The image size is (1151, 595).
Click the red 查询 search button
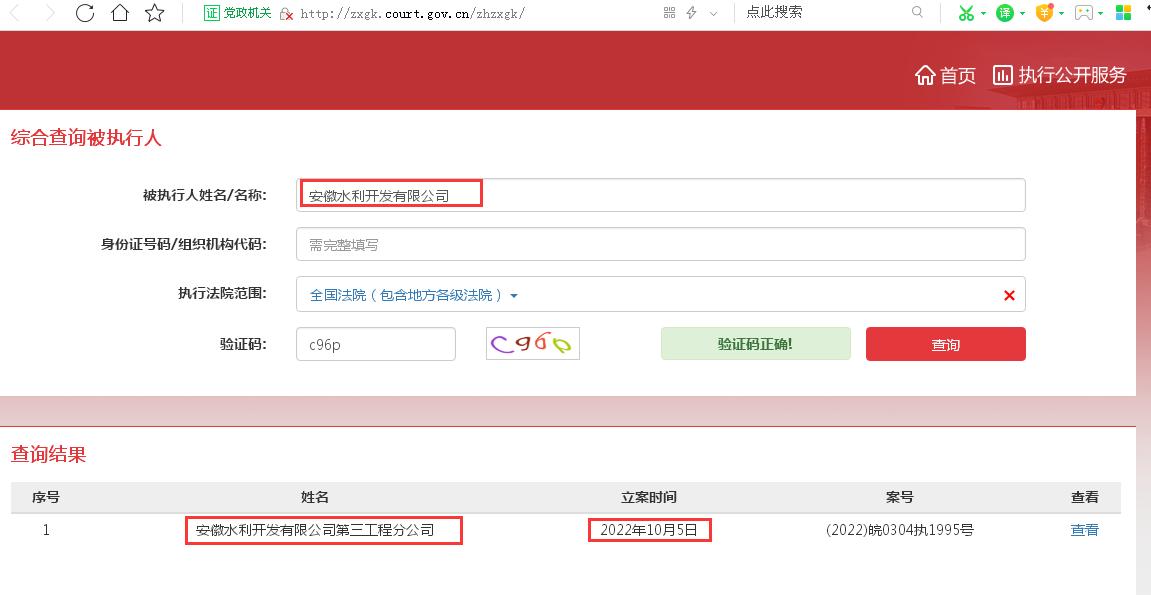[945, 343]
